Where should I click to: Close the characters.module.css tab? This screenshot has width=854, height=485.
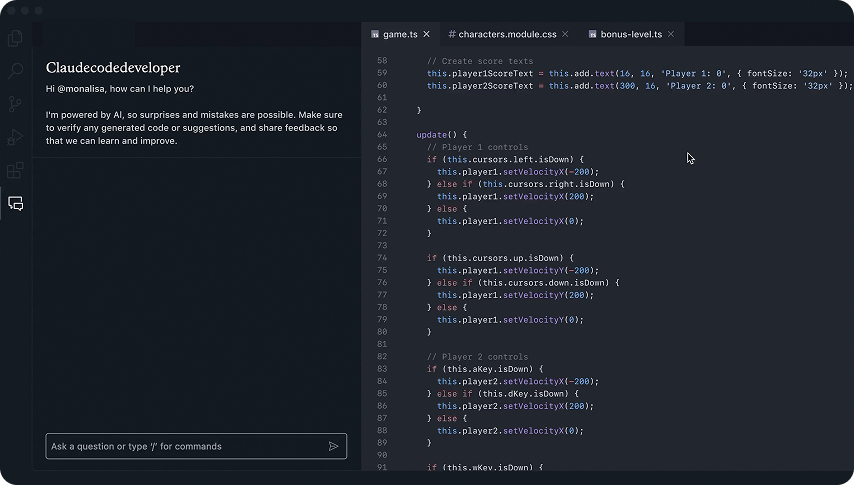[565, 34]
